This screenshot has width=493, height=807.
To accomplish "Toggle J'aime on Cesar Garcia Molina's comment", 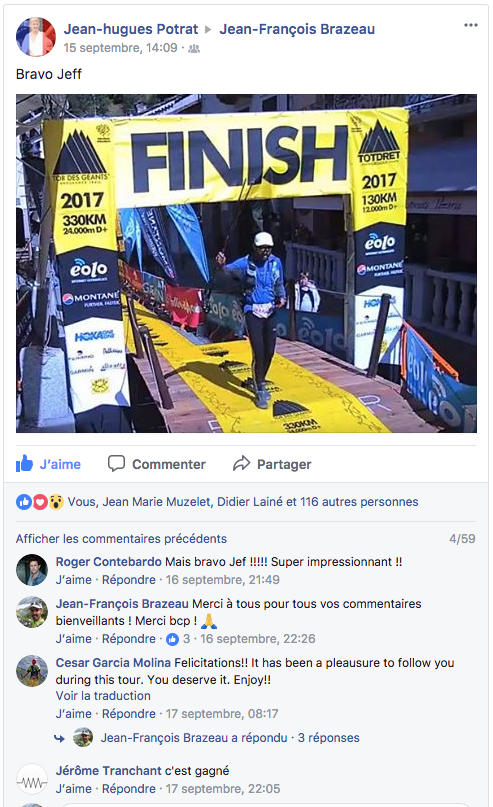I will click(x=74, y=713).
